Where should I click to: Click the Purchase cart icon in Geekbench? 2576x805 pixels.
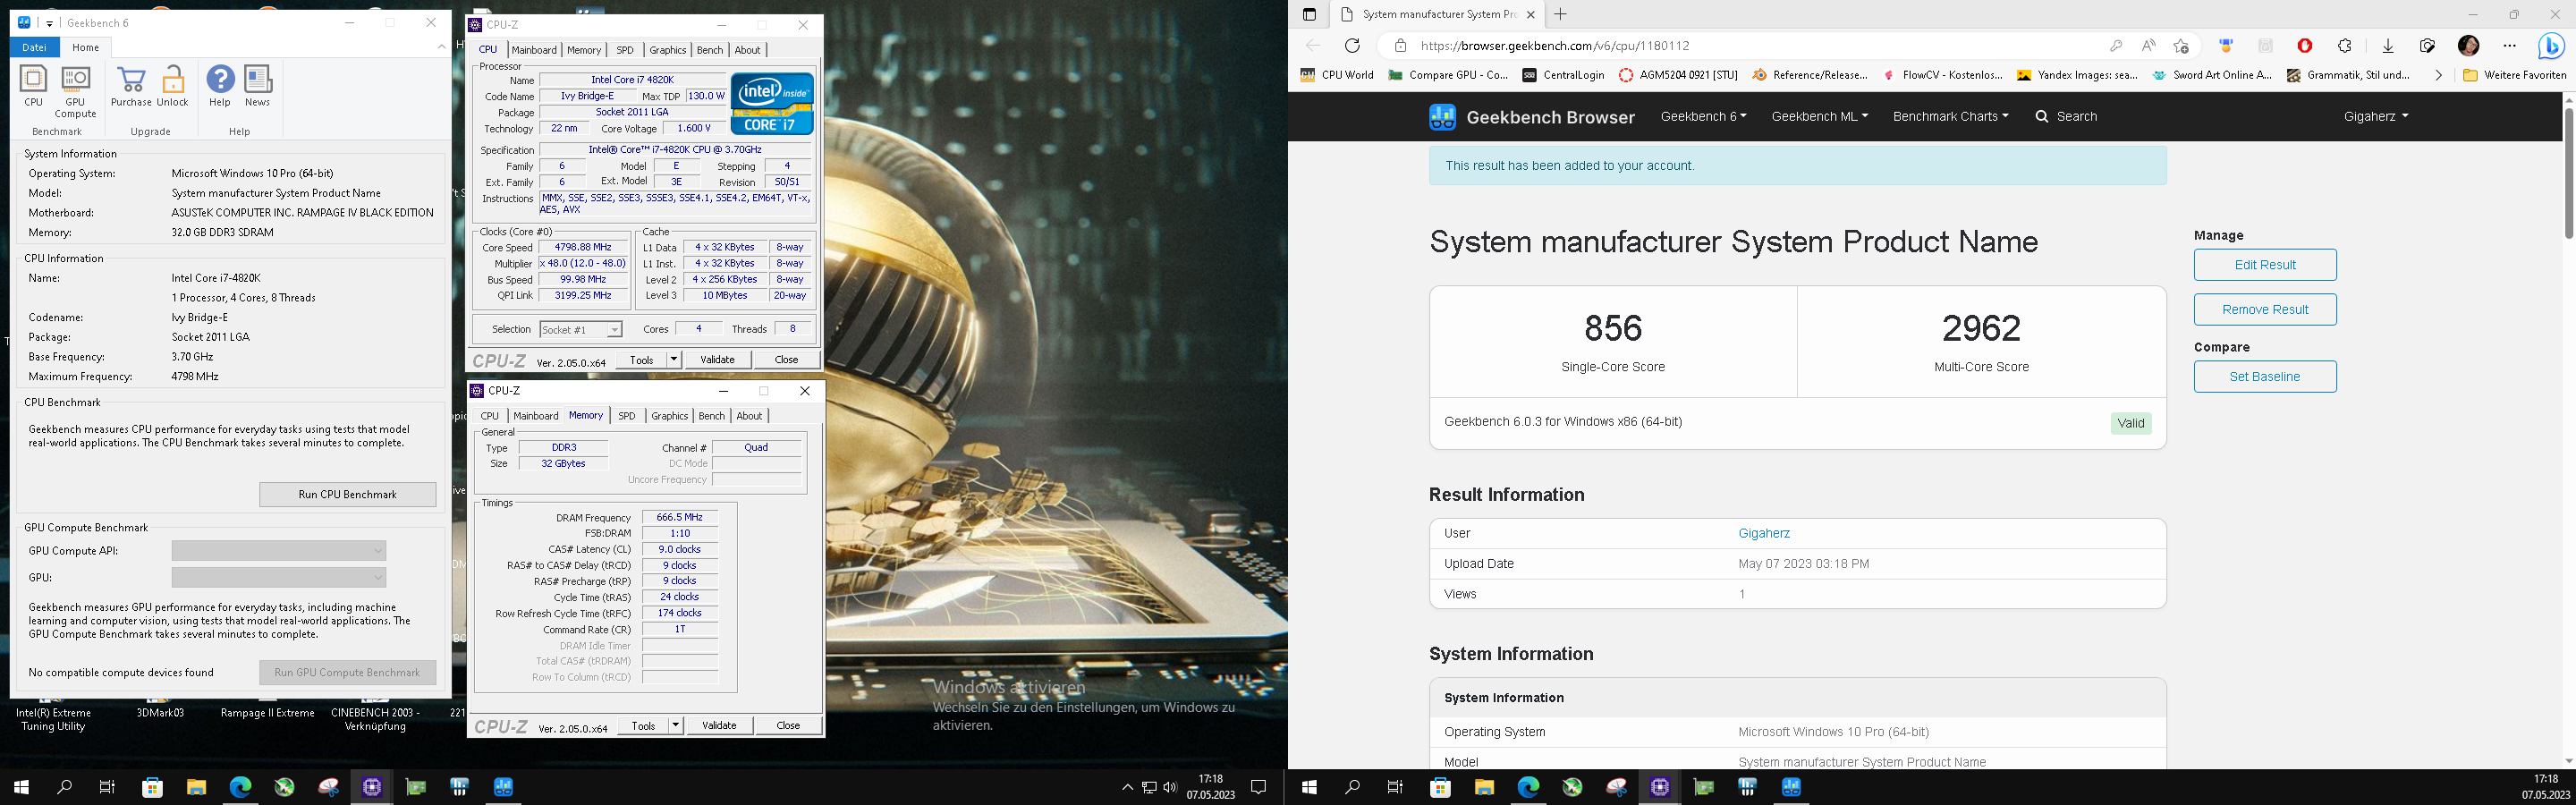point(131,86)
